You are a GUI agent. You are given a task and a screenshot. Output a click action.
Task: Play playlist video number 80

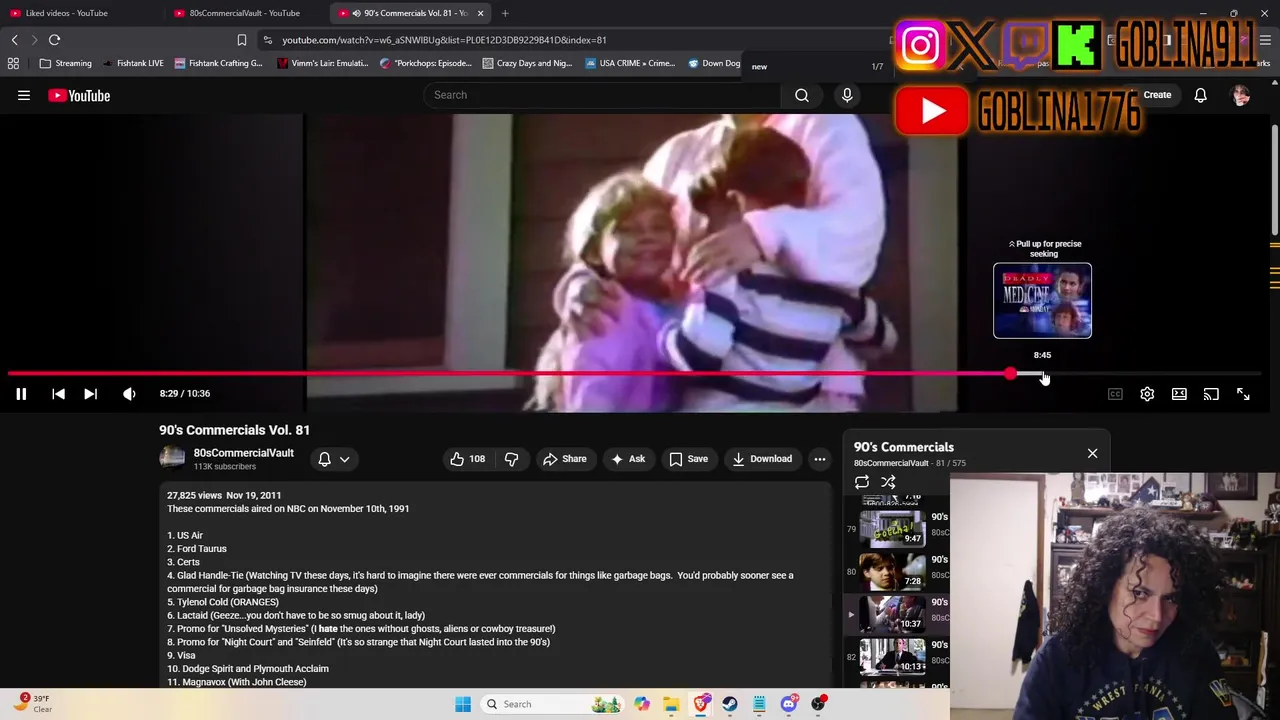pyautogui.click(x=893, y=571)
